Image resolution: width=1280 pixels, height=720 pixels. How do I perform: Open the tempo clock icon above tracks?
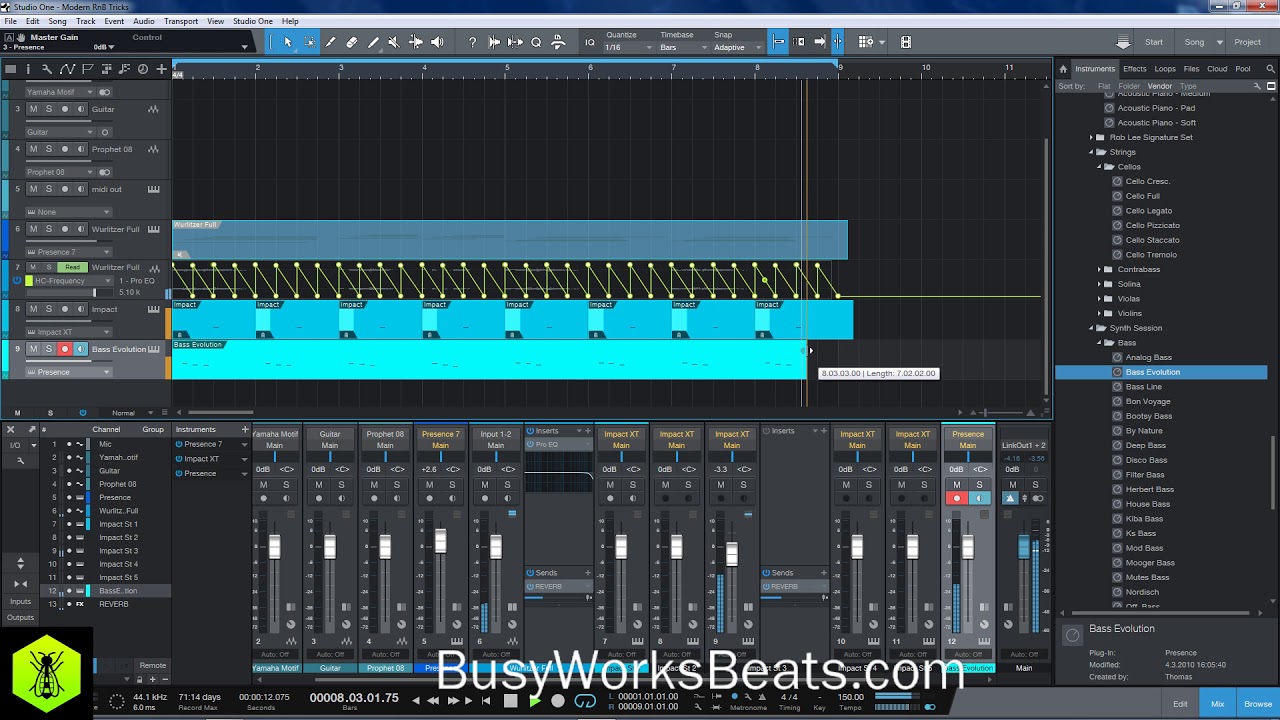pos(143,69)
